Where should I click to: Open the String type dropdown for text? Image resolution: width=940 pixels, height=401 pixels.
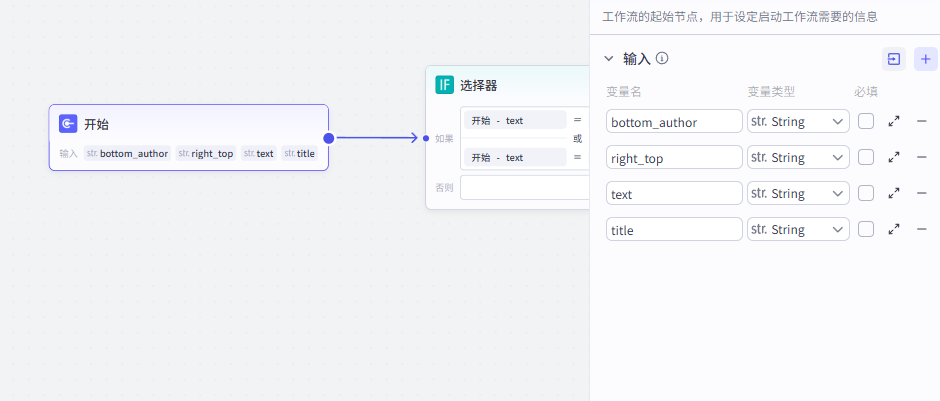(798, 193)
